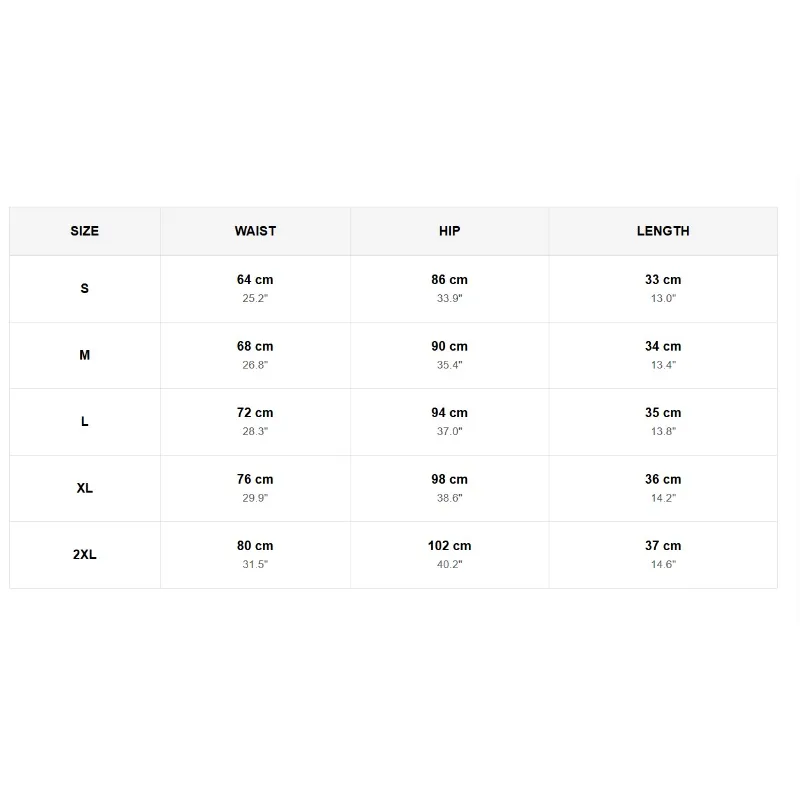The width and height of the screenshot is (800, 800).
Task: Click the HIP column header
Action: (449, 231)
